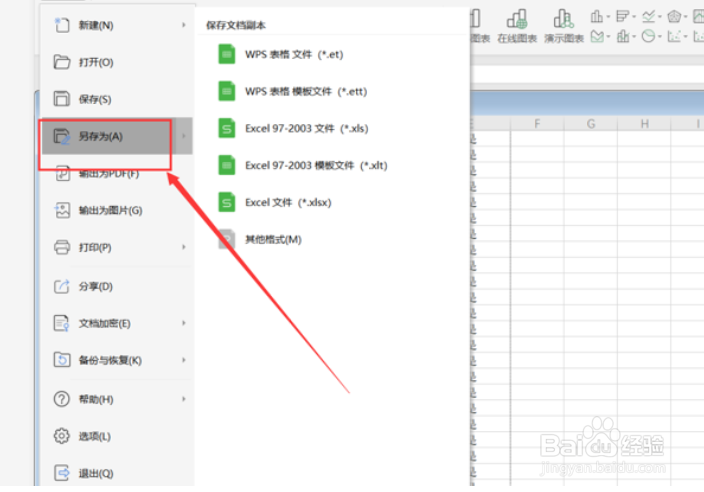704x492 pixels.
Task: Open the scatter chart dropdown arrow
Action: point(686,37)
